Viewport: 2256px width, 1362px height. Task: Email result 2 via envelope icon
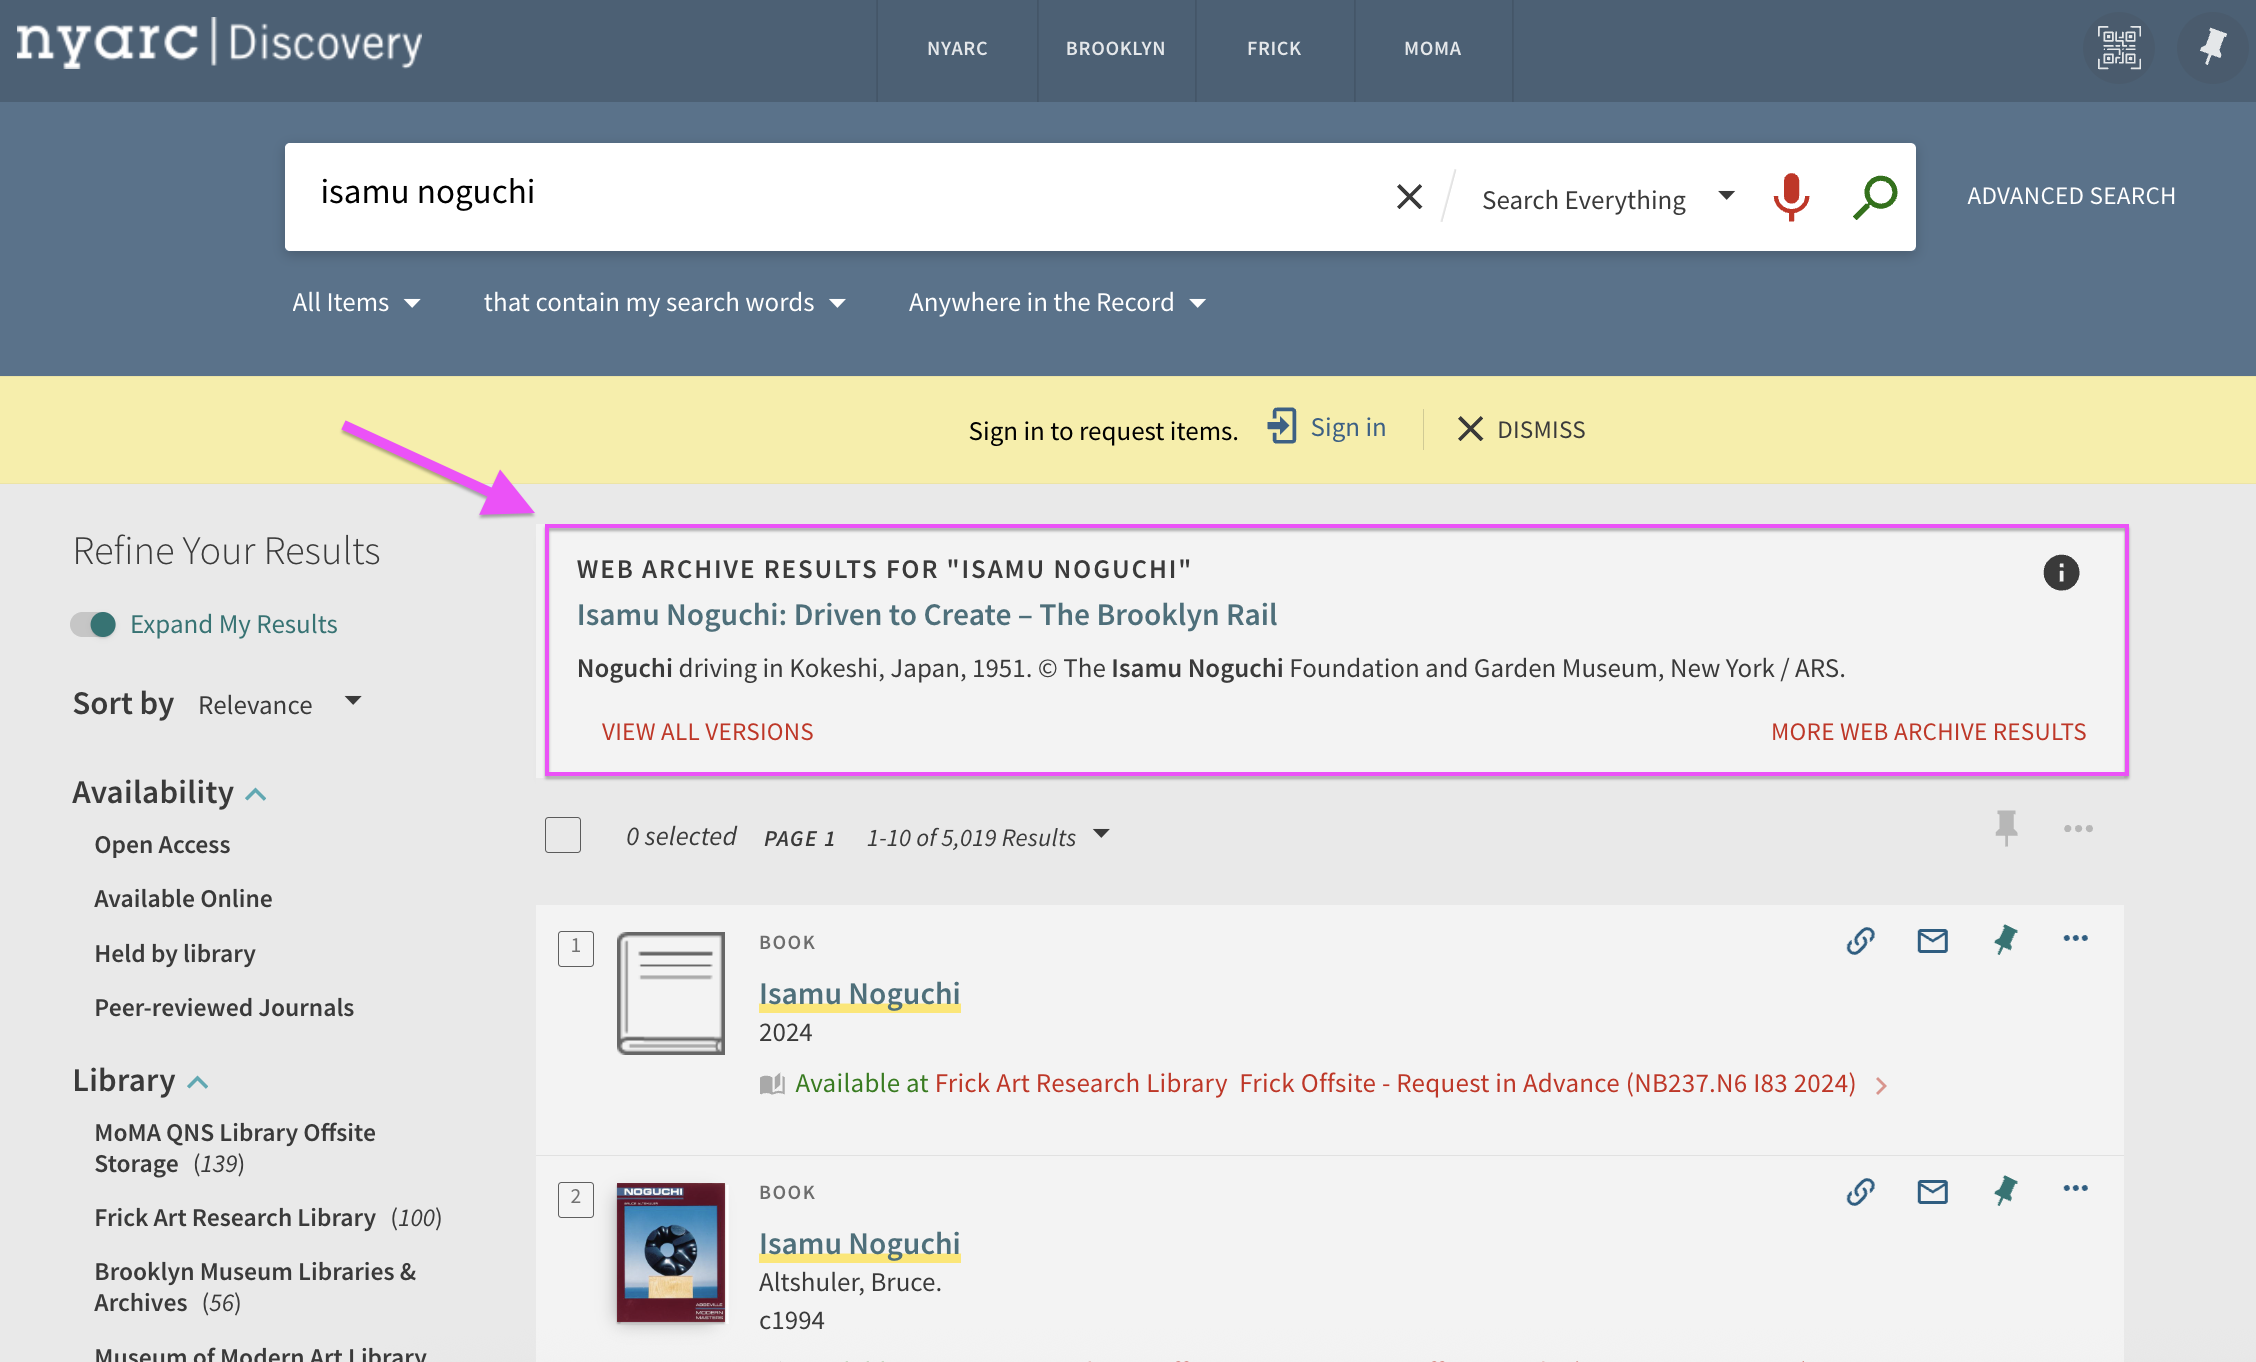(1932, 1191)
